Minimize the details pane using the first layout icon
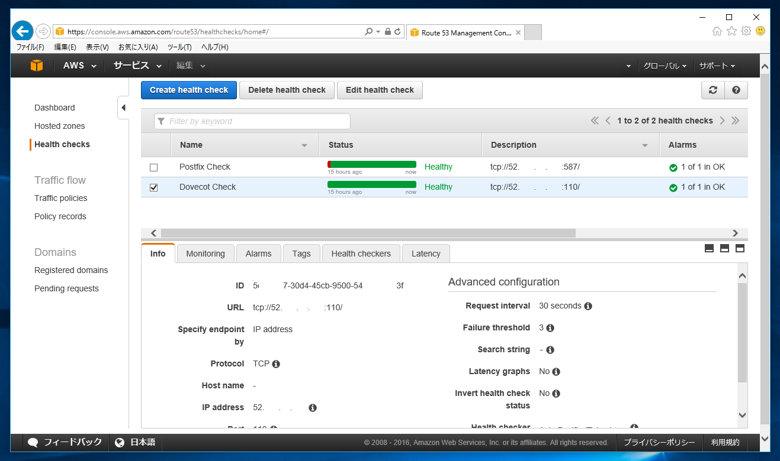 [709, 248]
